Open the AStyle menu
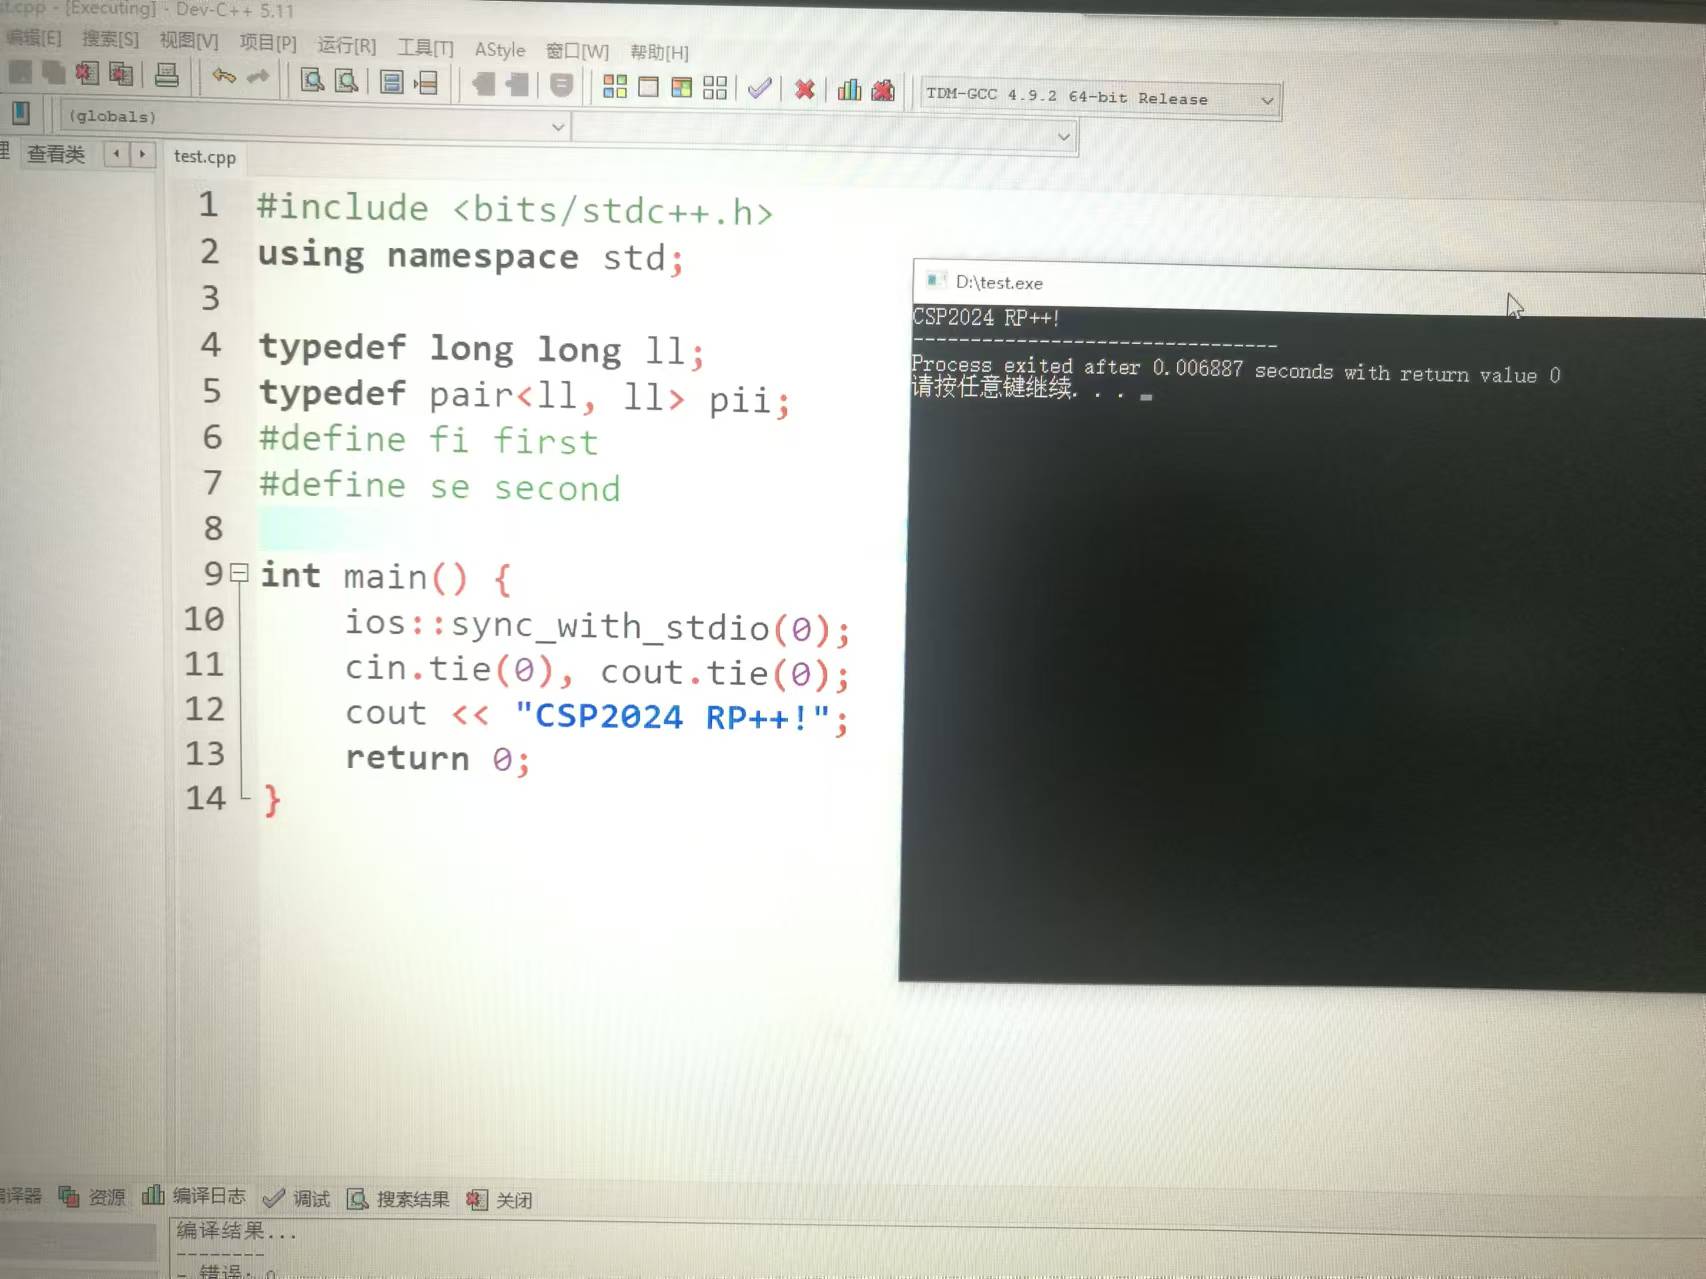The image size is (1706, 1279). [x=499, y=49]
